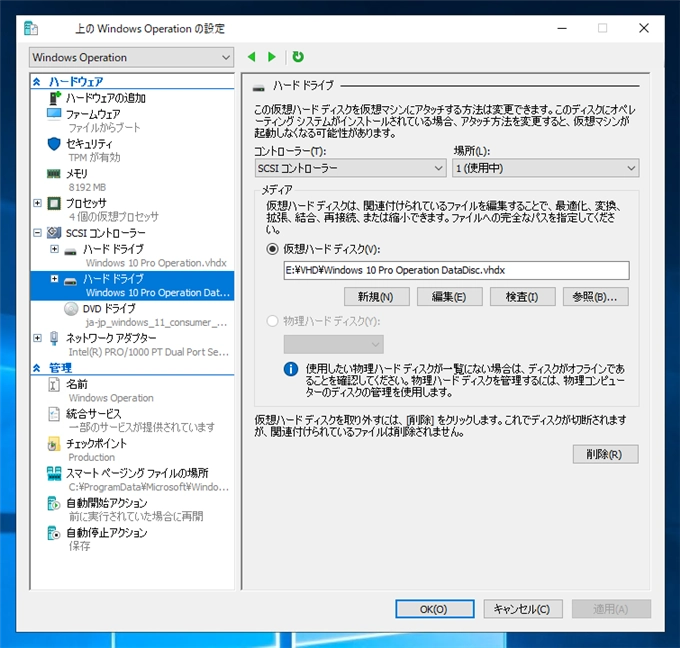
Task: Click the green back navigation arrow
Action: (x=252, y=57)
